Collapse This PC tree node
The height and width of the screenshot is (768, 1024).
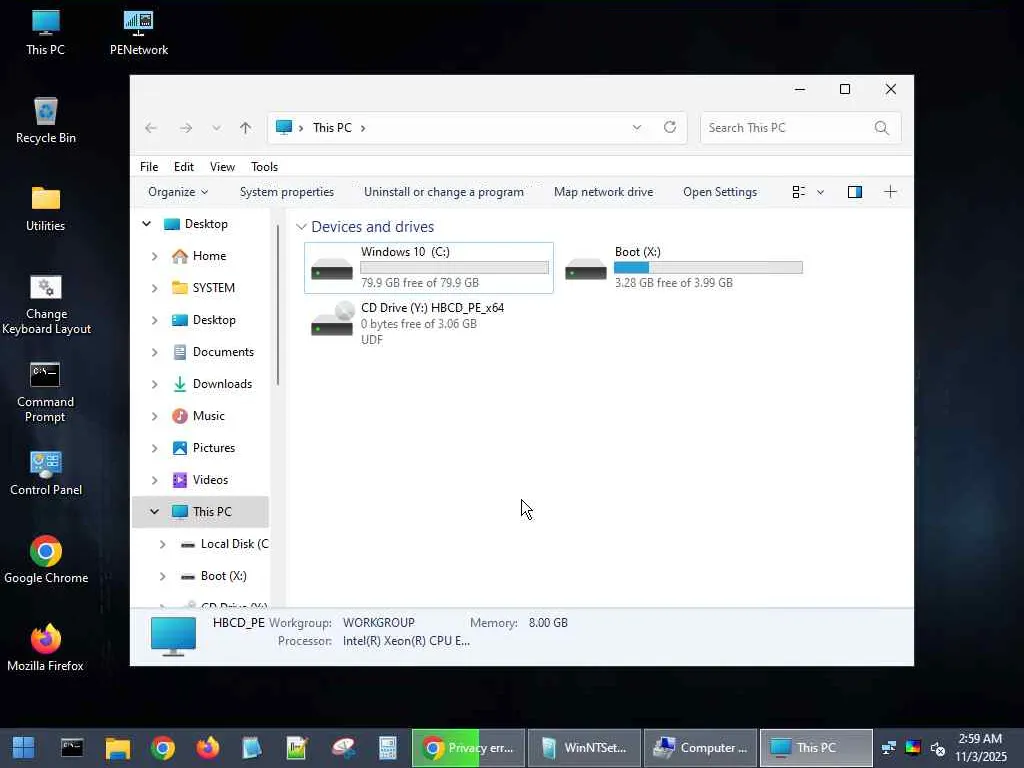[x=155, y=512]
